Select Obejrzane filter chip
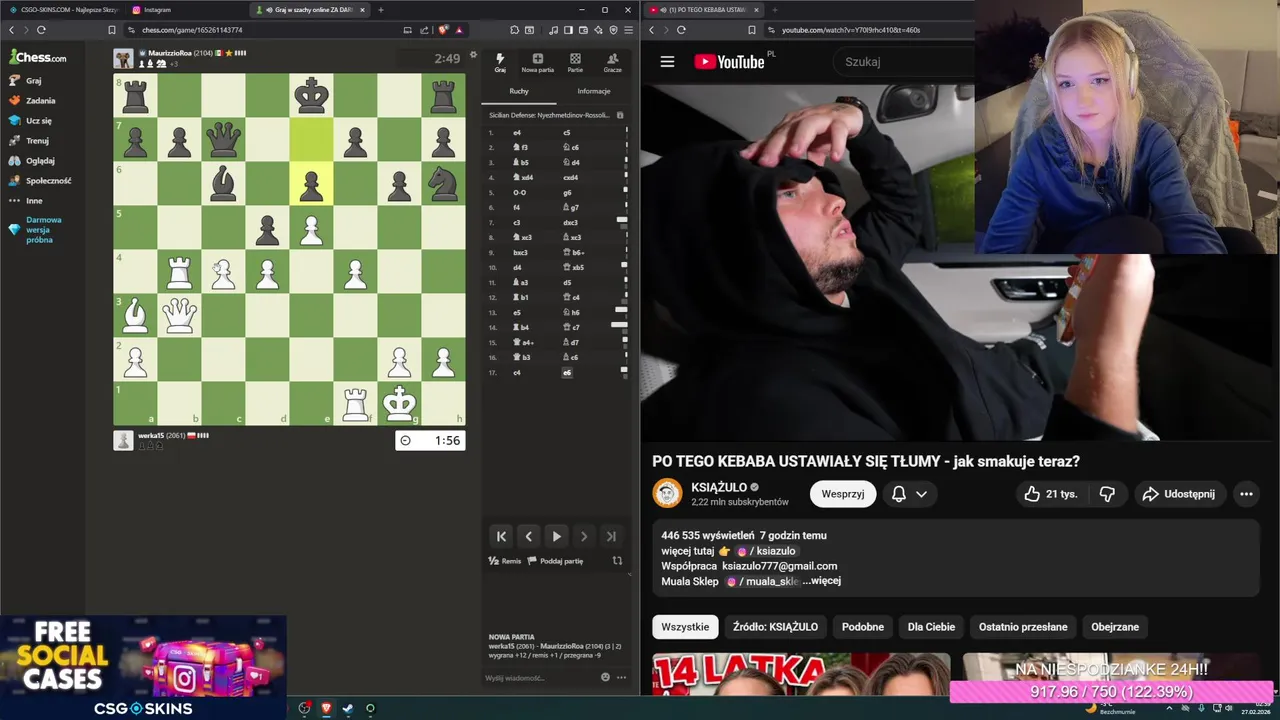 pos(1115,627)
